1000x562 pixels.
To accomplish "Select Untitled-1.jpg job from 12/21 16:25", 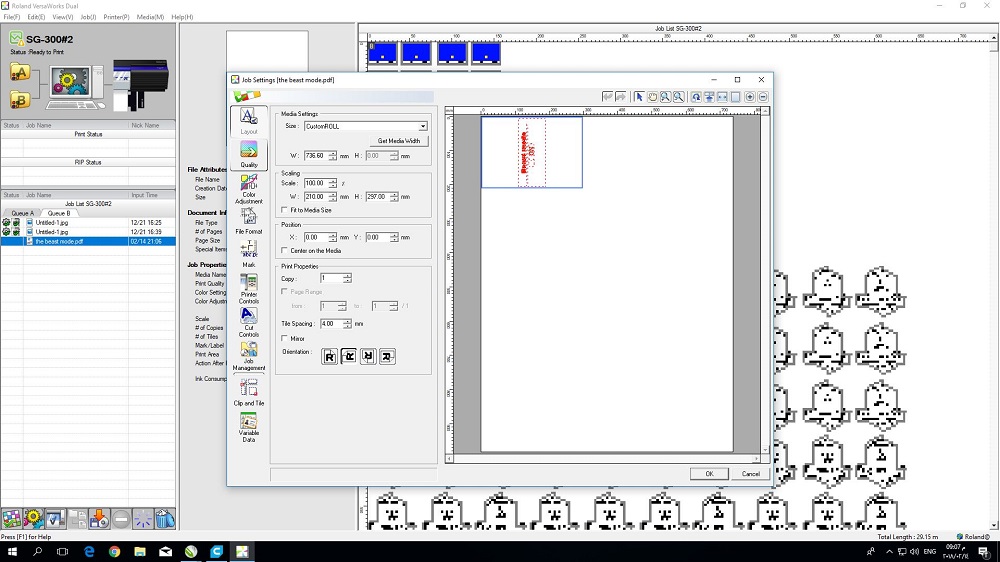I will click(88, 223).
